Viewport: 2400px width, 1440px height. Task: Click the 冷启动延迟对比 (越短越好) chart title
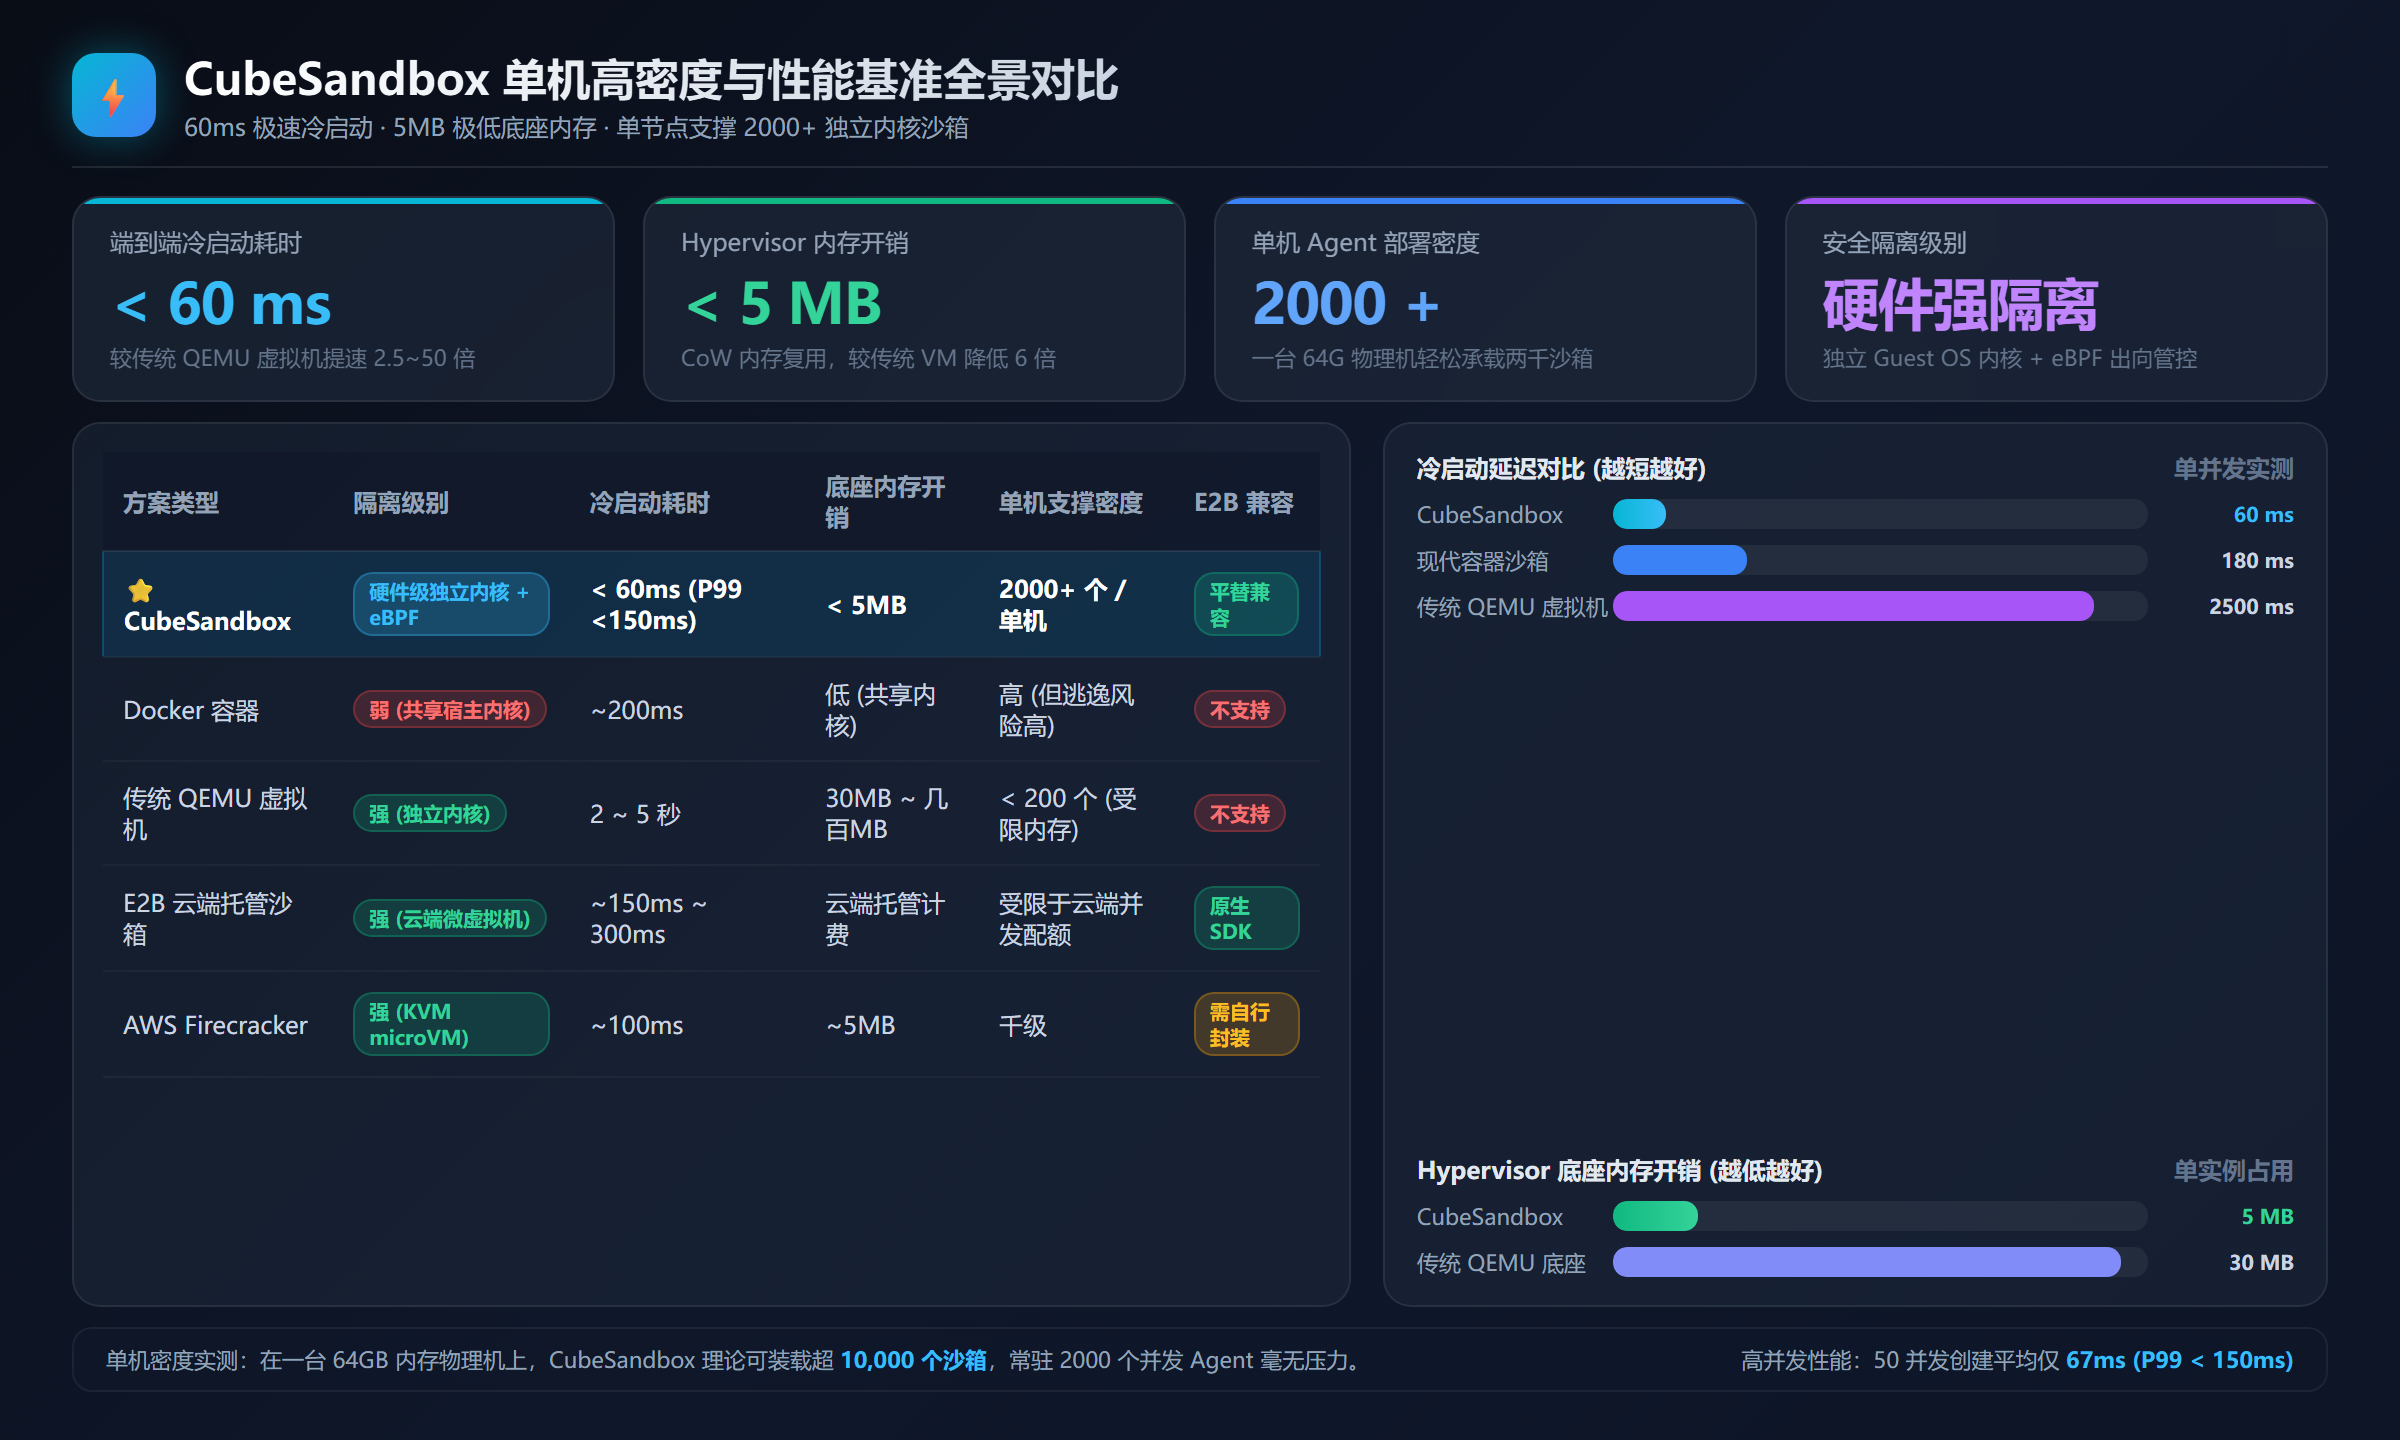pyautogui.click(x=1561, y=469)
